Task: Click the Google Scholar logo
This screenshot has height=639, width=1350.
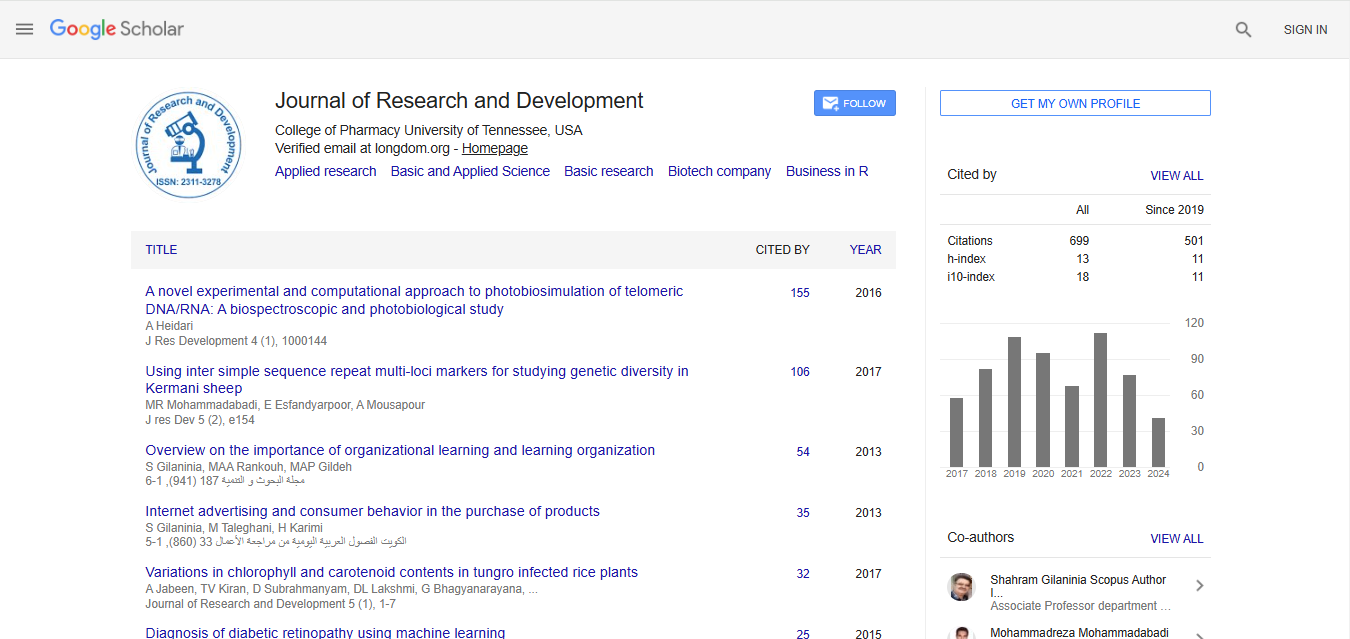Action: [117, 29]
